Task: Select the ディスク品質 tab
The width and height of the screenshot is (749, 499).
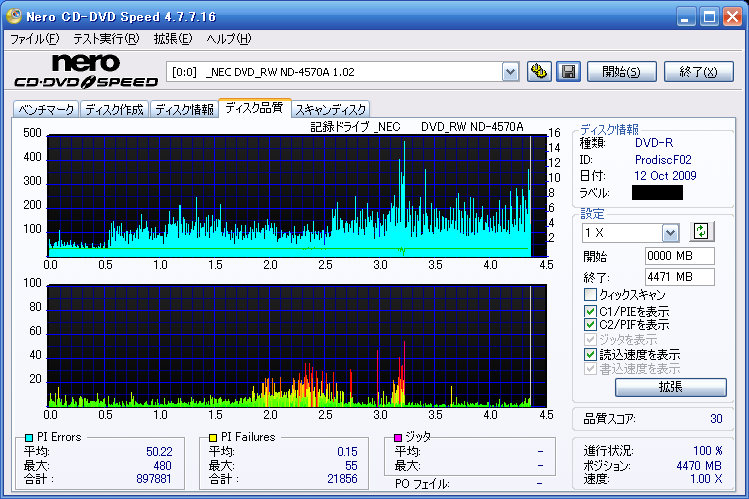Action: (x=255, y=107)
